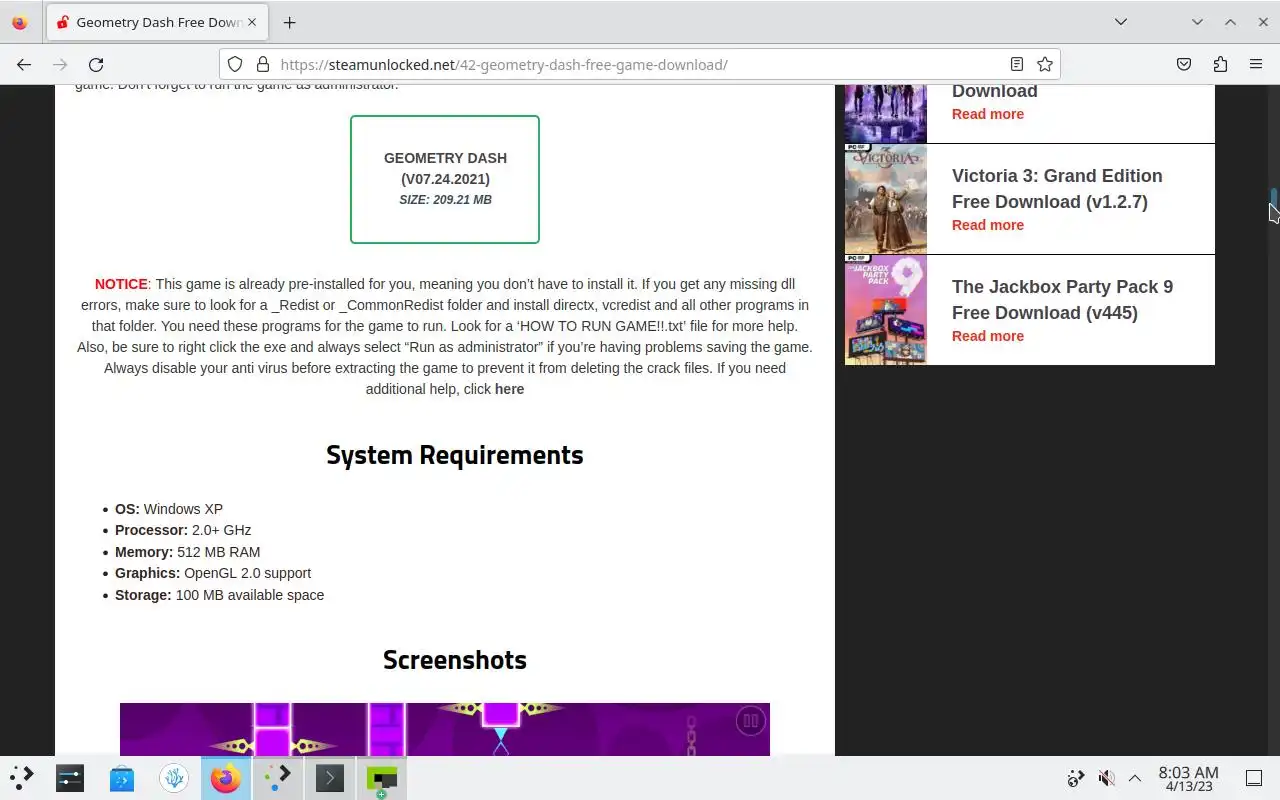The height and width of the screenshot is (800, 1280).
Task: Toggle reader view in address bar
Action: click(x=1017, y=64)
